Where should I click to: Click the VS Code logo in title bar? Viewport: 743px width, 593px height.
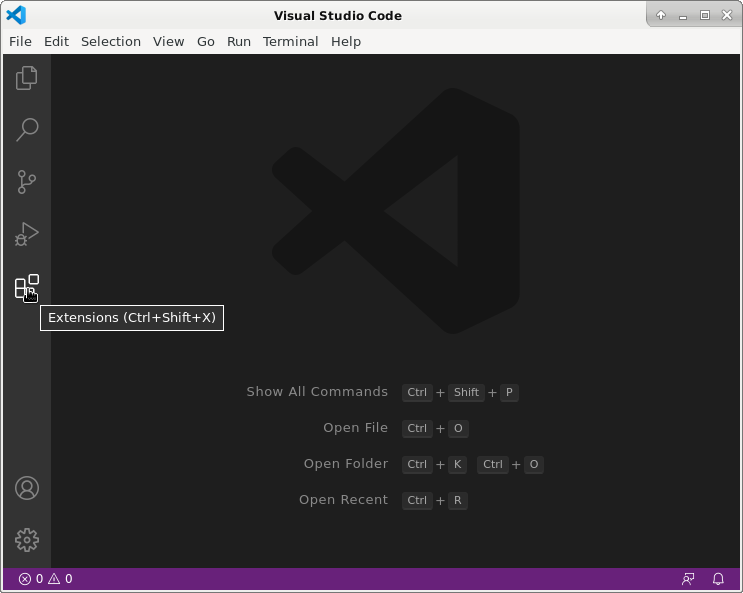point(16,15)
